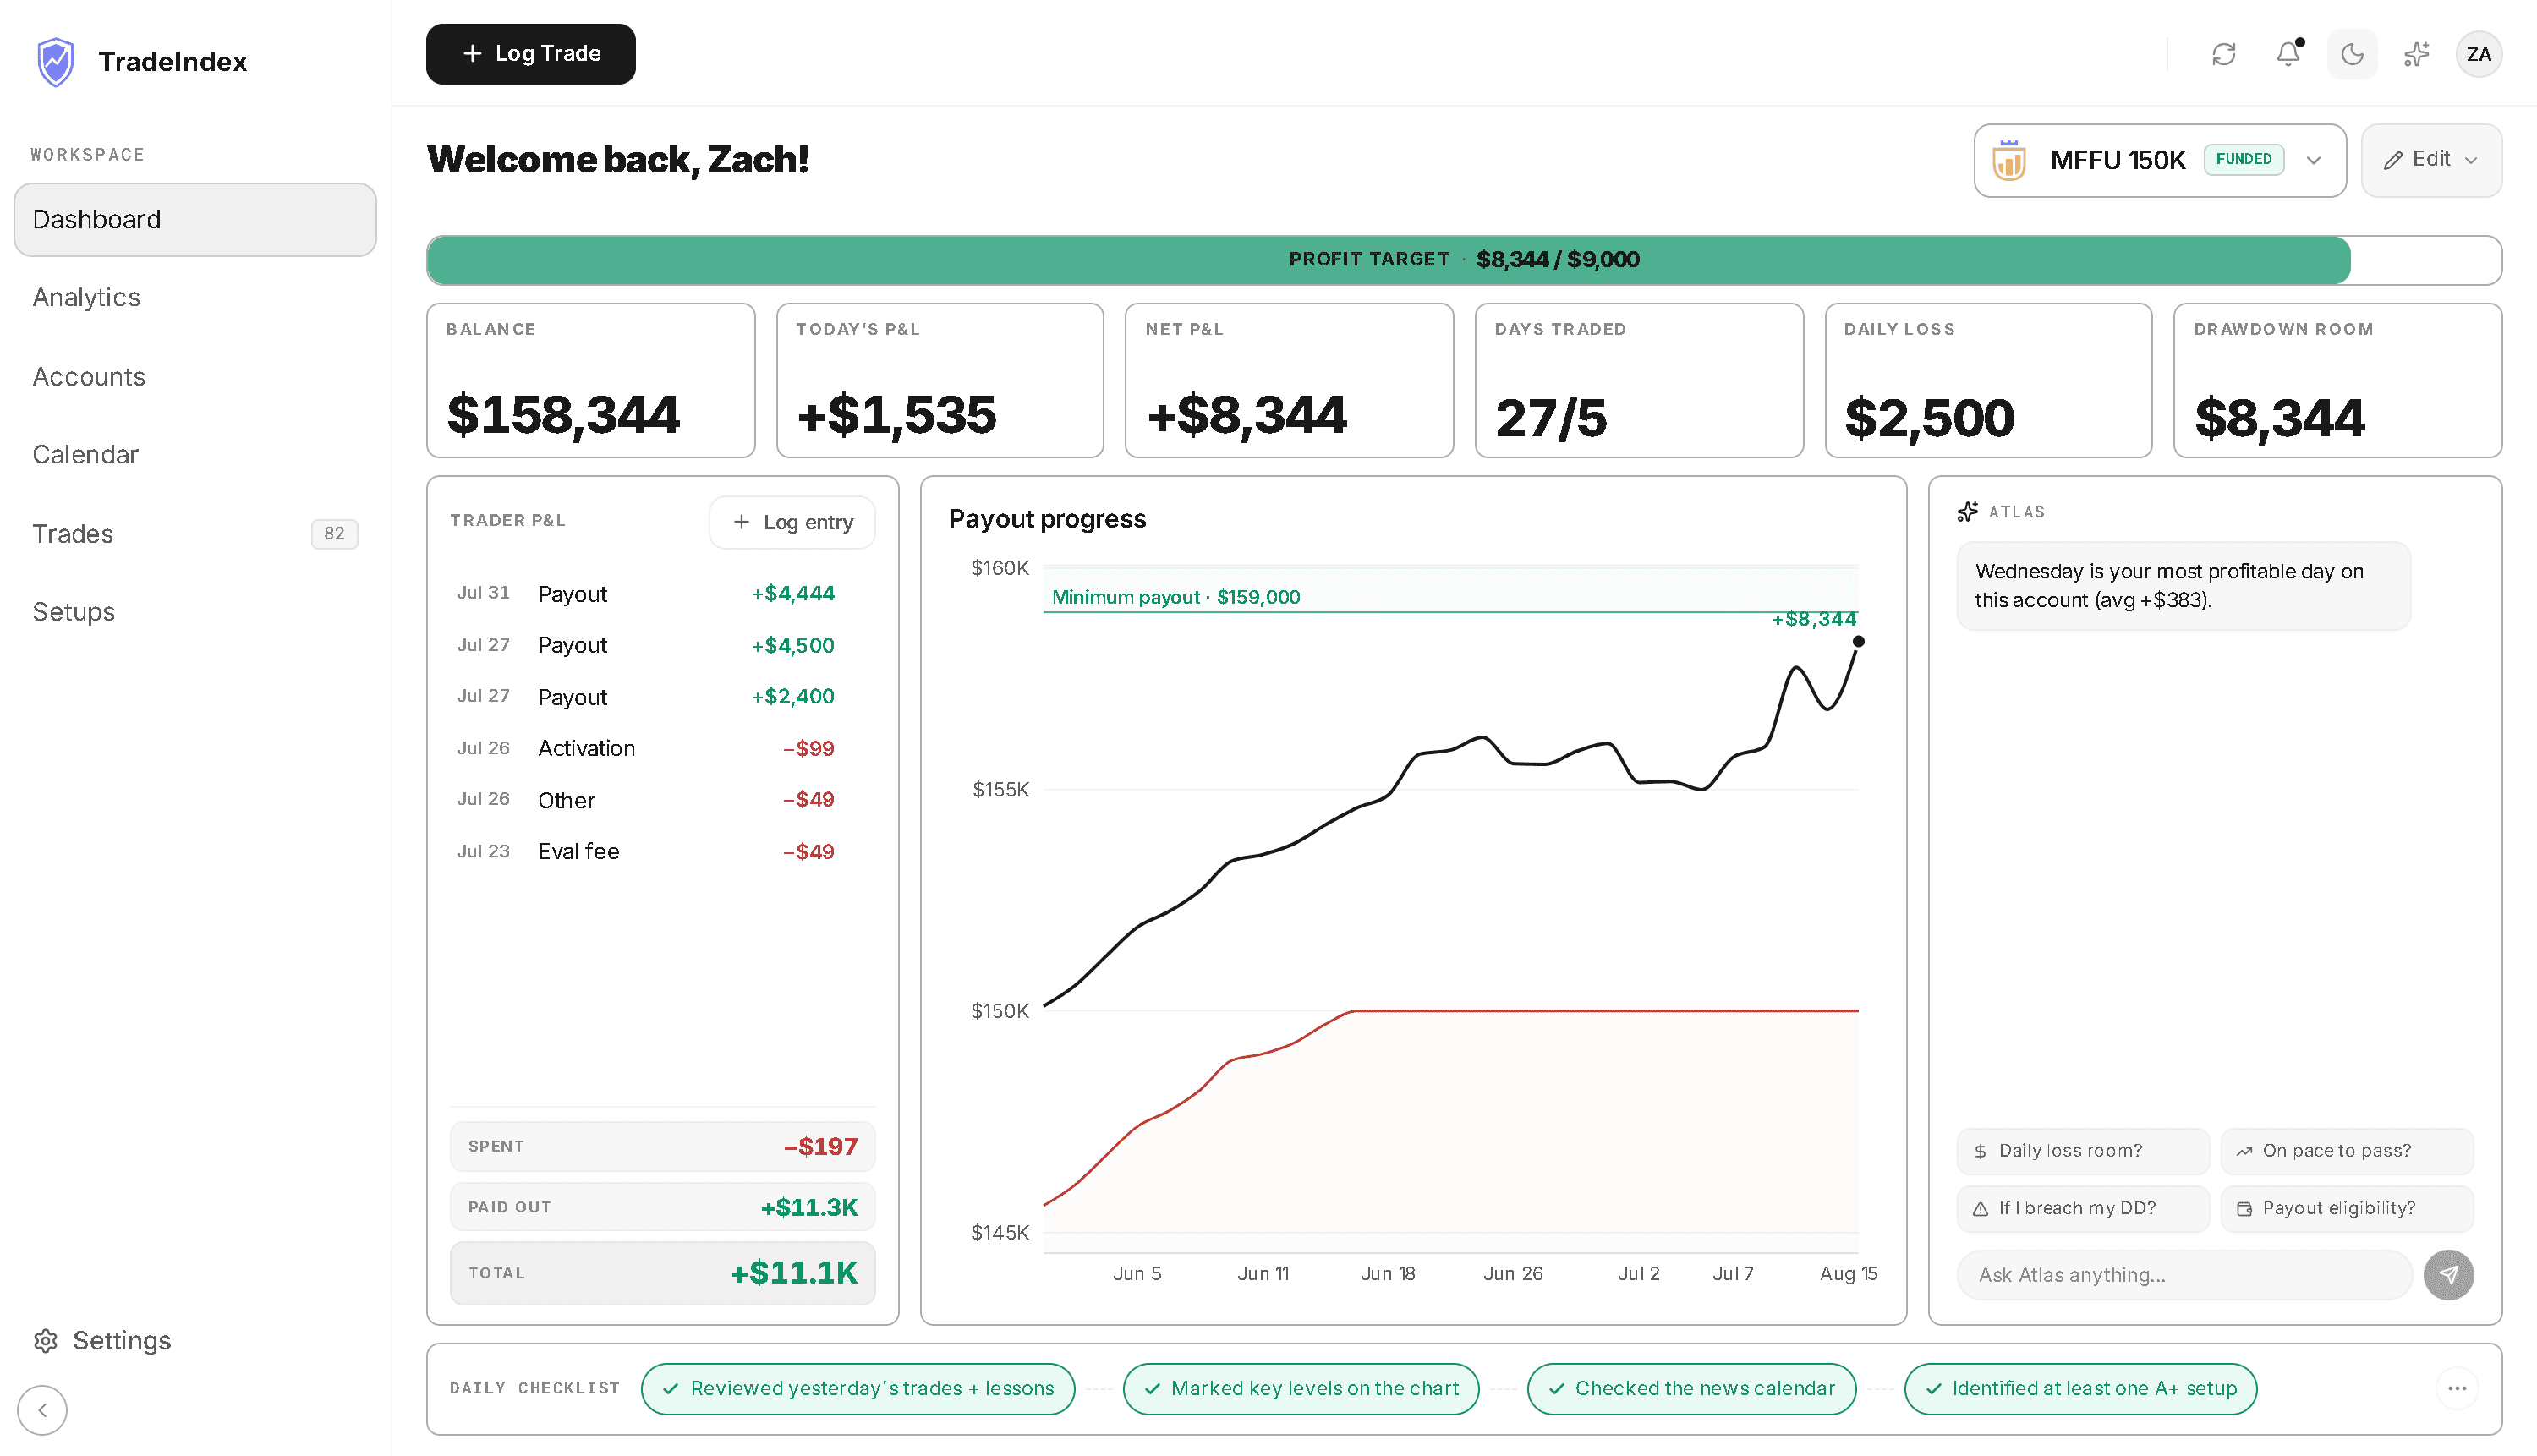Click the refresh sync icon

(2223, 54)
